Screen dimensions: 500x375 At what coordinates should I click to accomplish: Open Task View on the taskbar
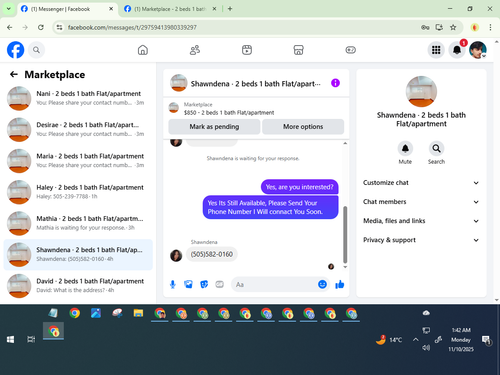(31, 340)
